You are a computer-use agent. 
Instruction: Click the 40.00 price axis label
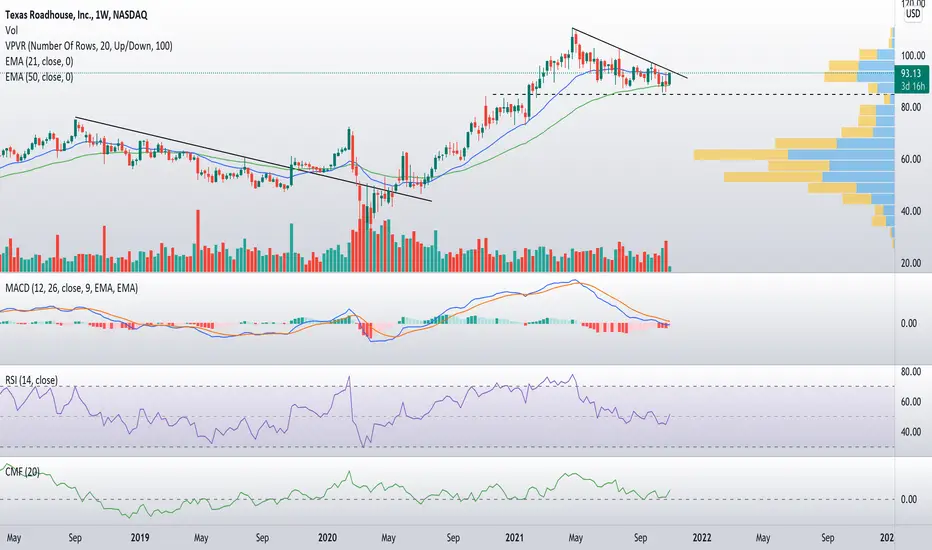pos(913,211)
